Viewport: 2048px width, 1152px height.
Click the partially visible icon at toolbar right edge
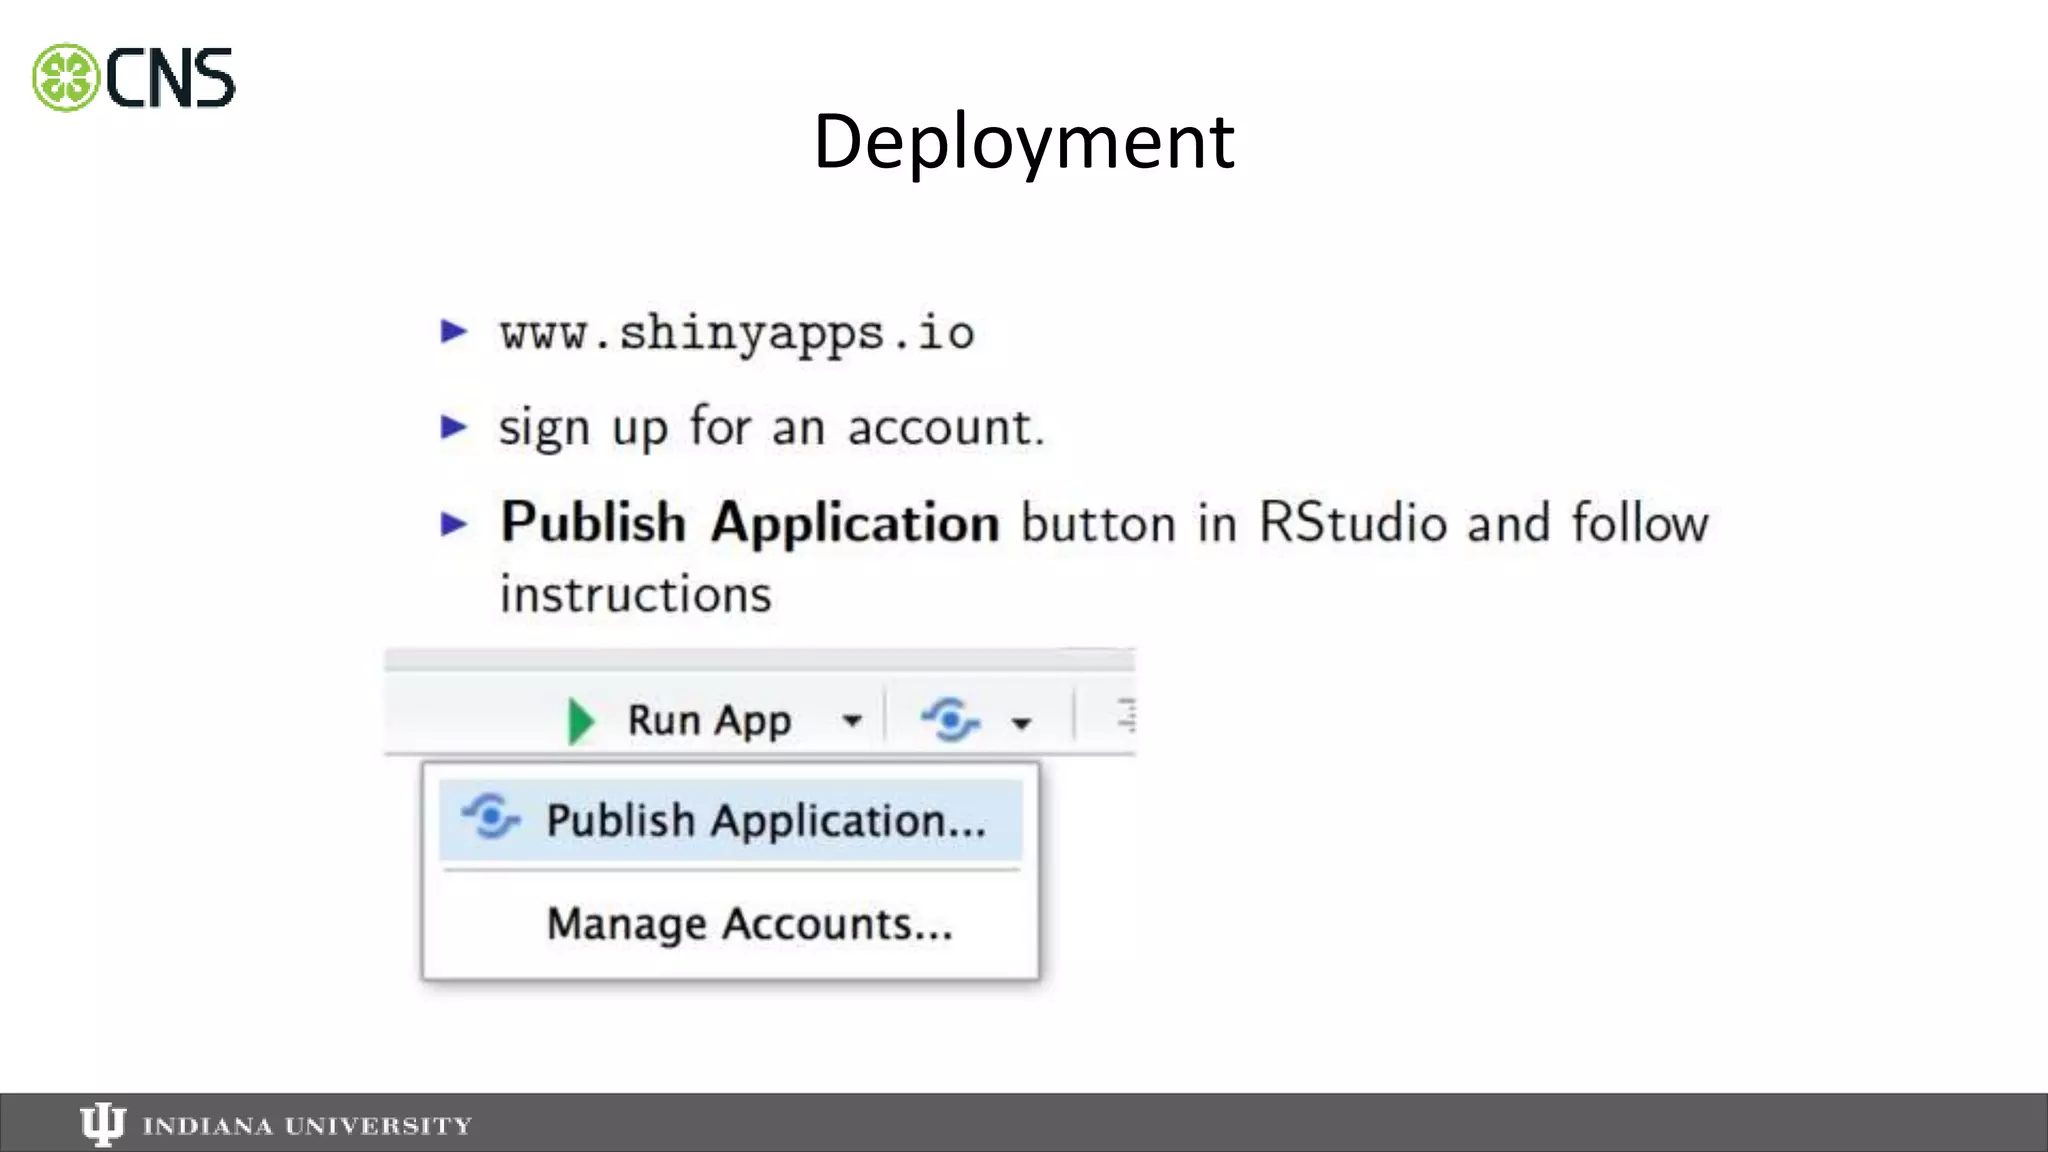pos(1126,716)
